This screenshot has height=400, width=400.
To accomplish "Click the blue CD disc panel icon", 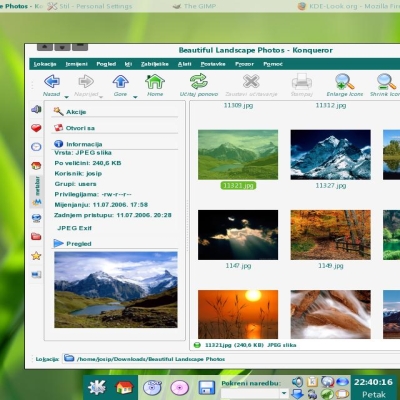I will (152, 388).
